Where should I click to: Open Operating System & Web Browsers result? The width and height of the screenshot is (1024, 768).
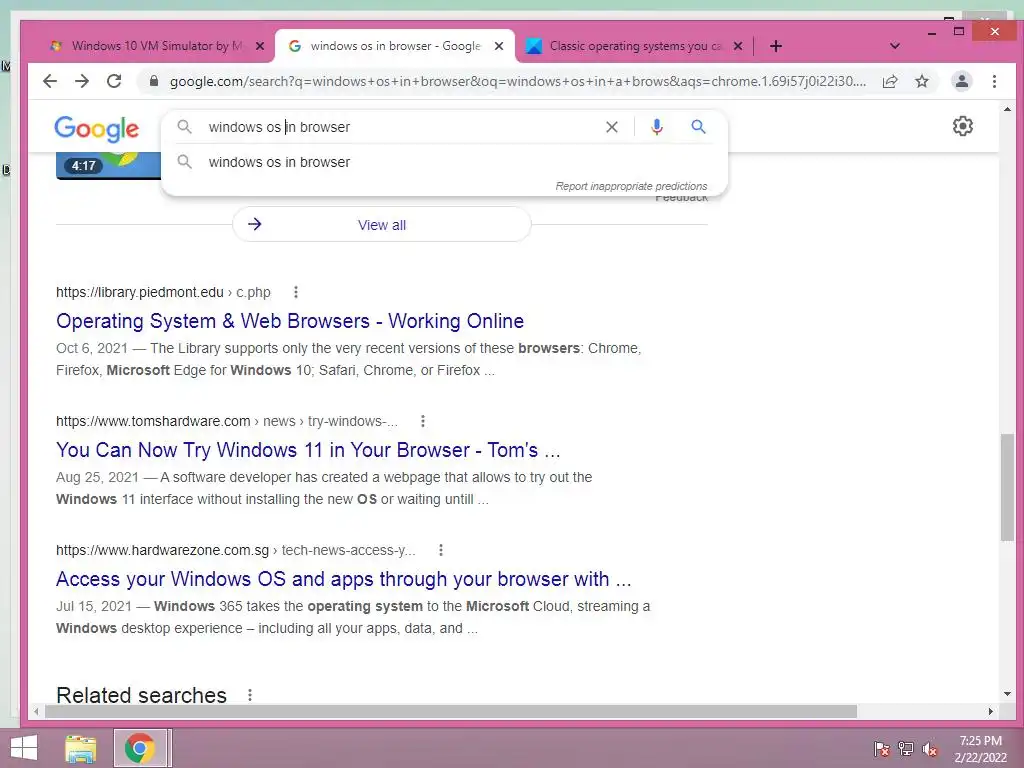[290, 321]
